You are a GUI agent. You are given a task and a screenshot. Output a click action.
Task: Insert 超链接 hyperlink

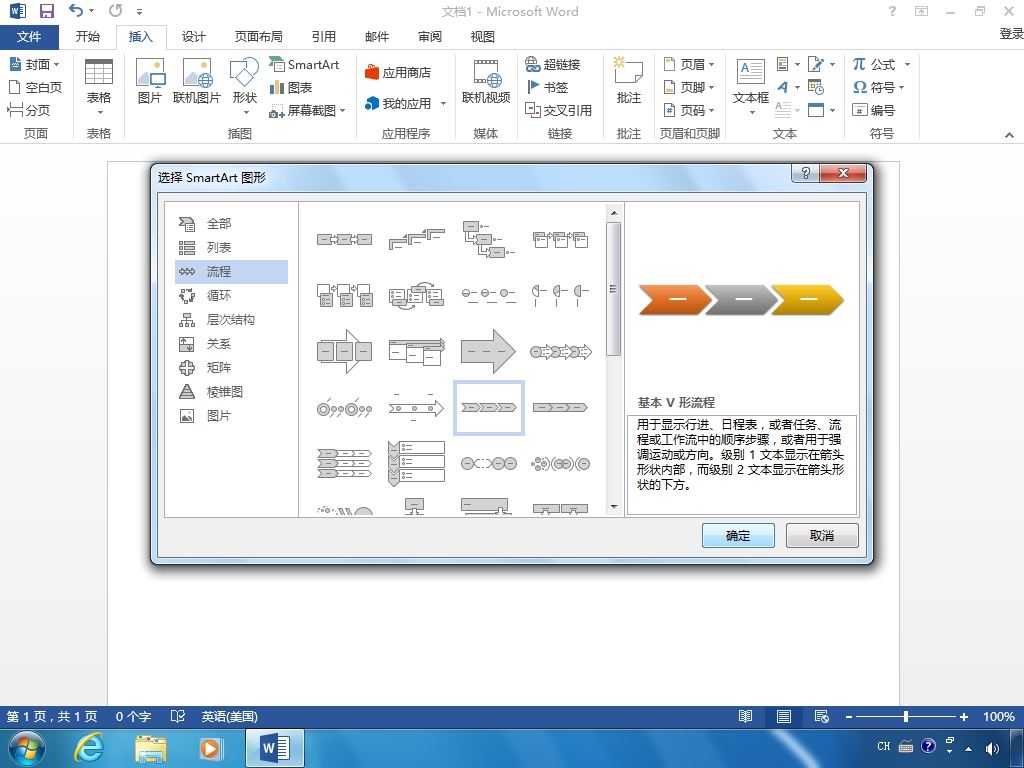[552, 64]
